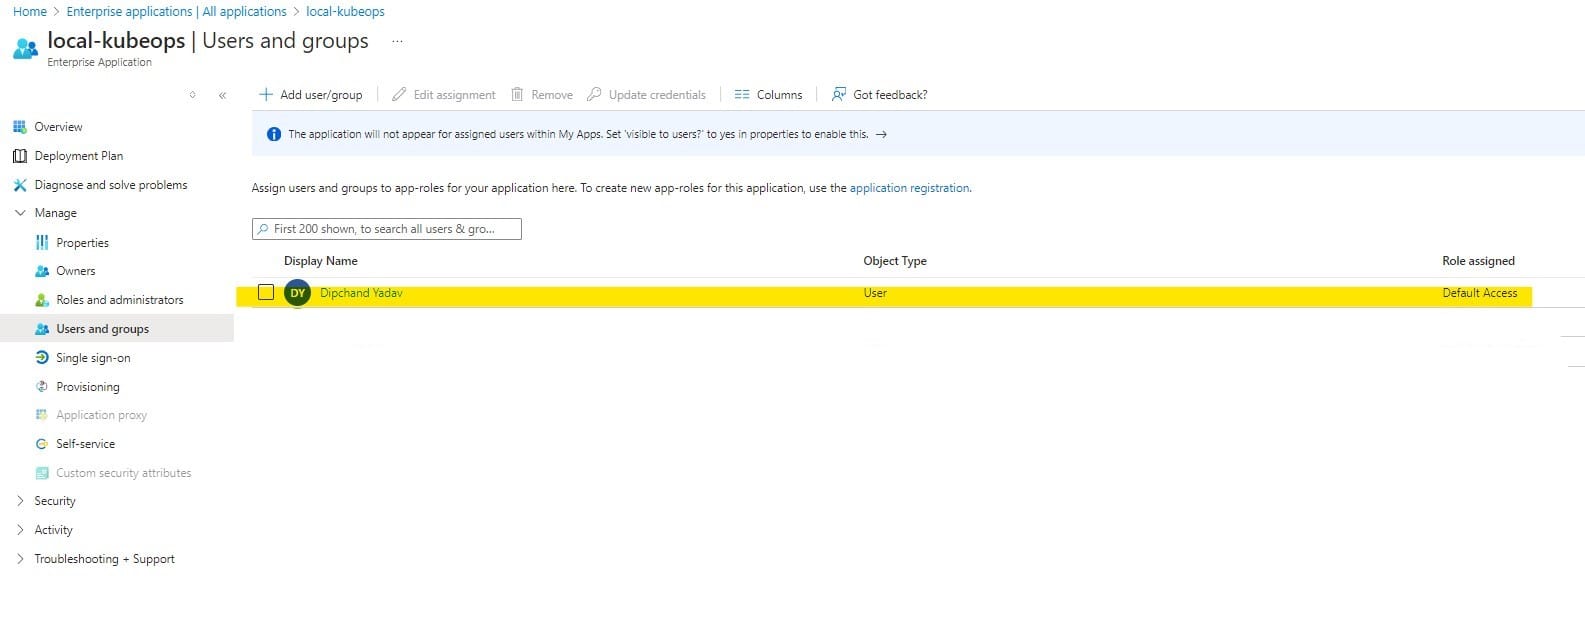This screenshot has width=1585, height=630.
Task: Click the key icon for Update credentials
Action: tap(594, 95)
